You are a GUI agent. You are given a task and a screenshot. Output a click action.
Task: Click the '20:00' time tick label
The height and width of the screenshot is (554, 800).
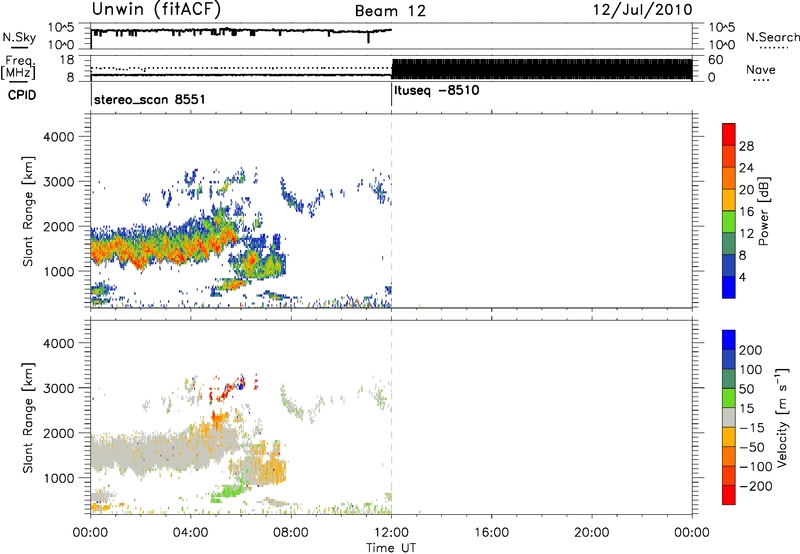pyautogui.click(x=592, y=533)
